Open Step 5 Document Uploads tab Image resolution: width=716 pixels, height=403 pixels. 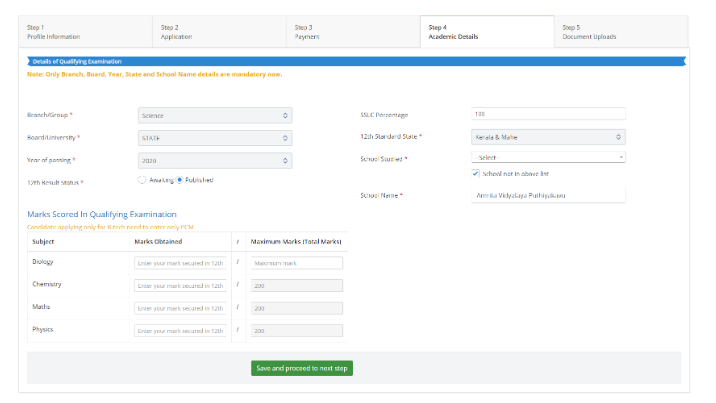(620, 32)
